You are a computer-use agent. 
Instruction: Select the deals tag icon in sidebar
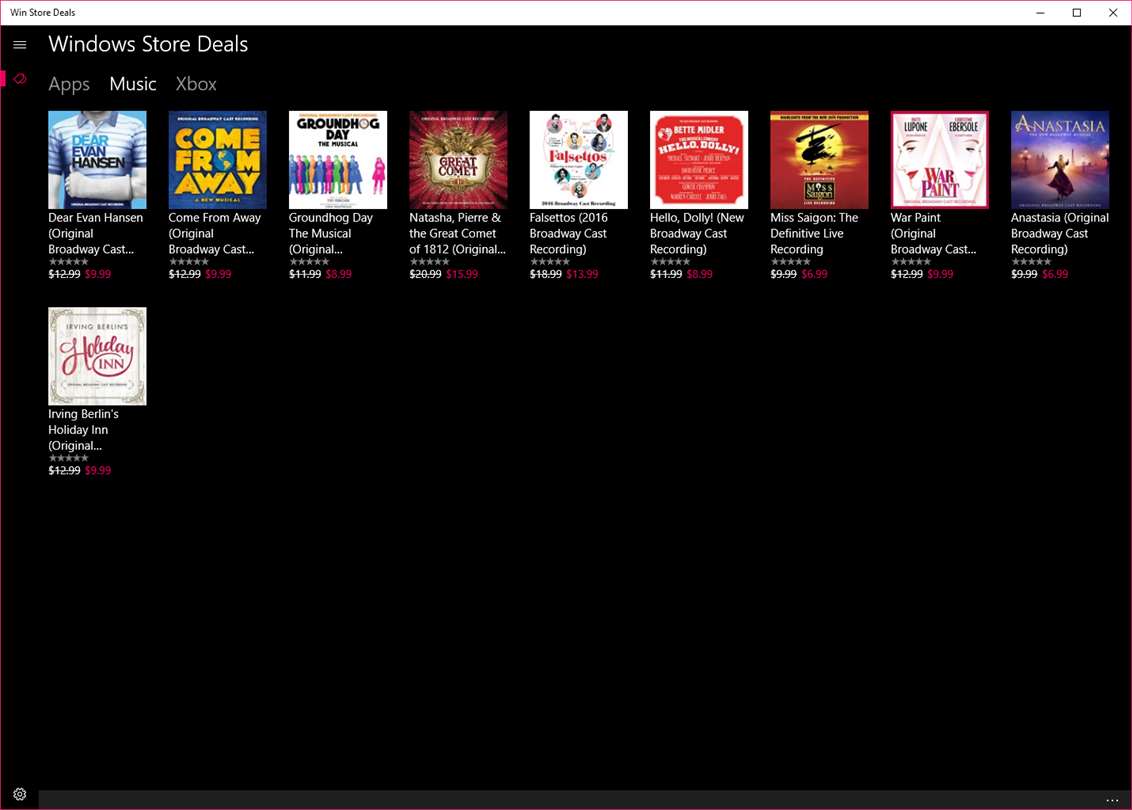(x=19, y=79)
